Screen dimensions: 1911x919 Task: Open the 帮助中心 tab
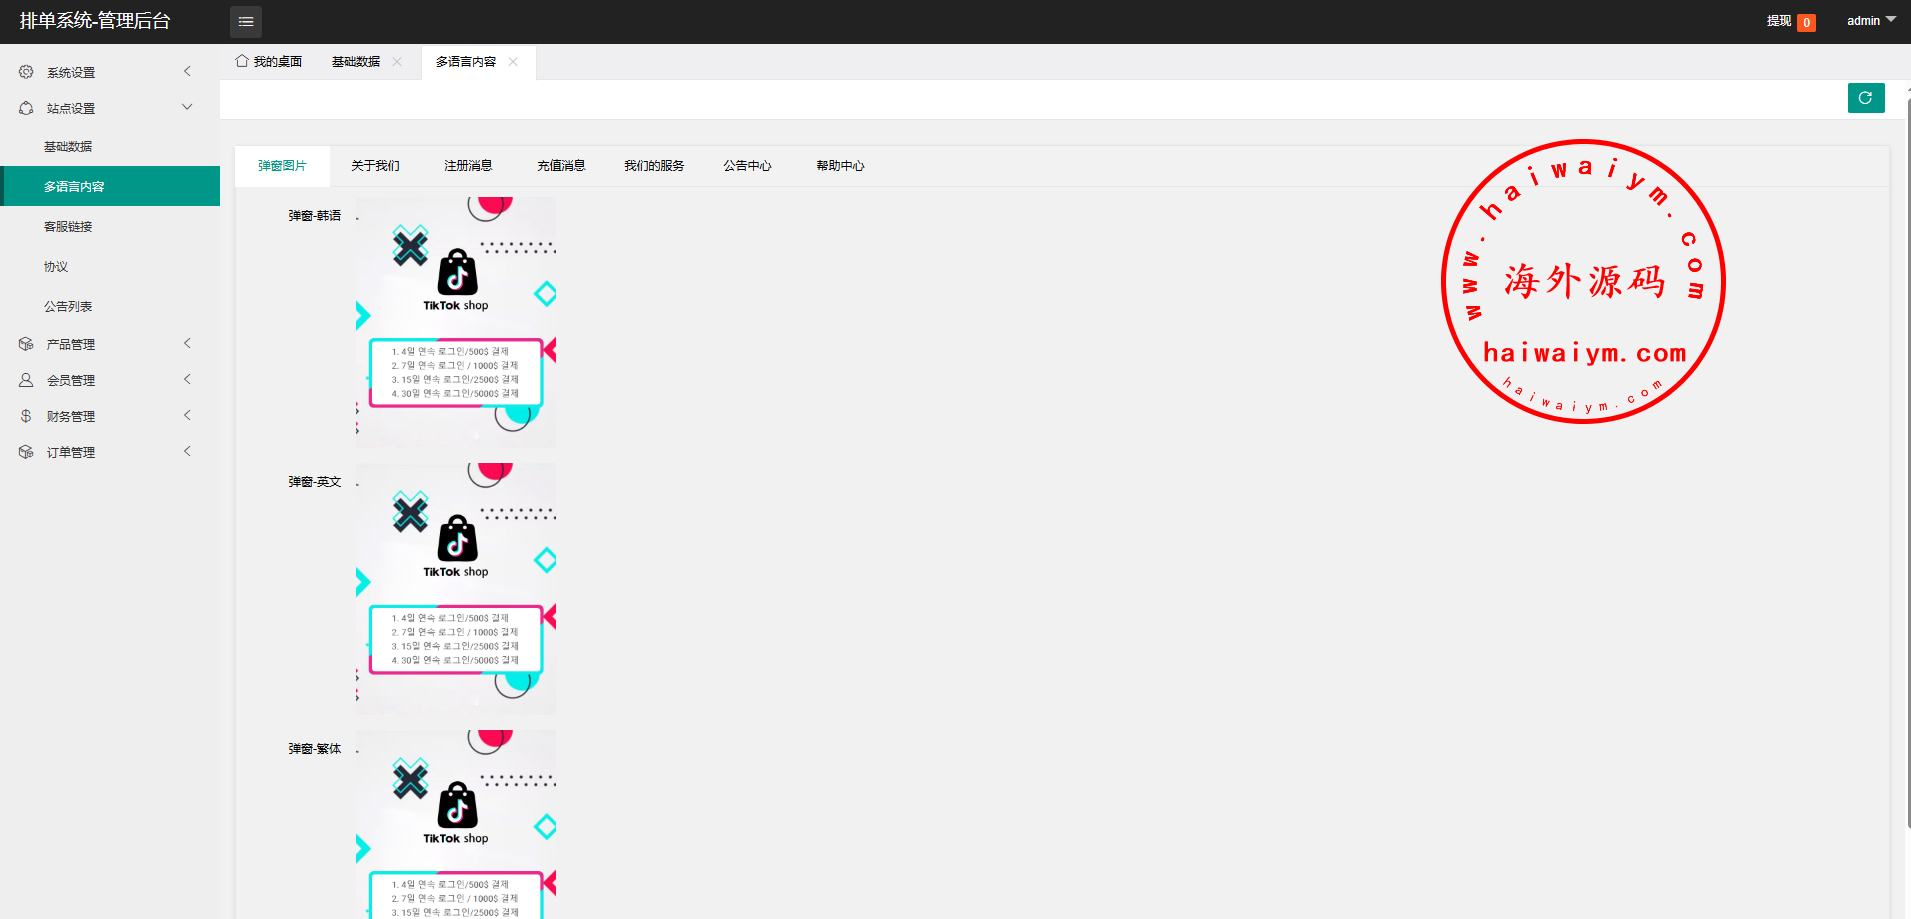[840, 166]
